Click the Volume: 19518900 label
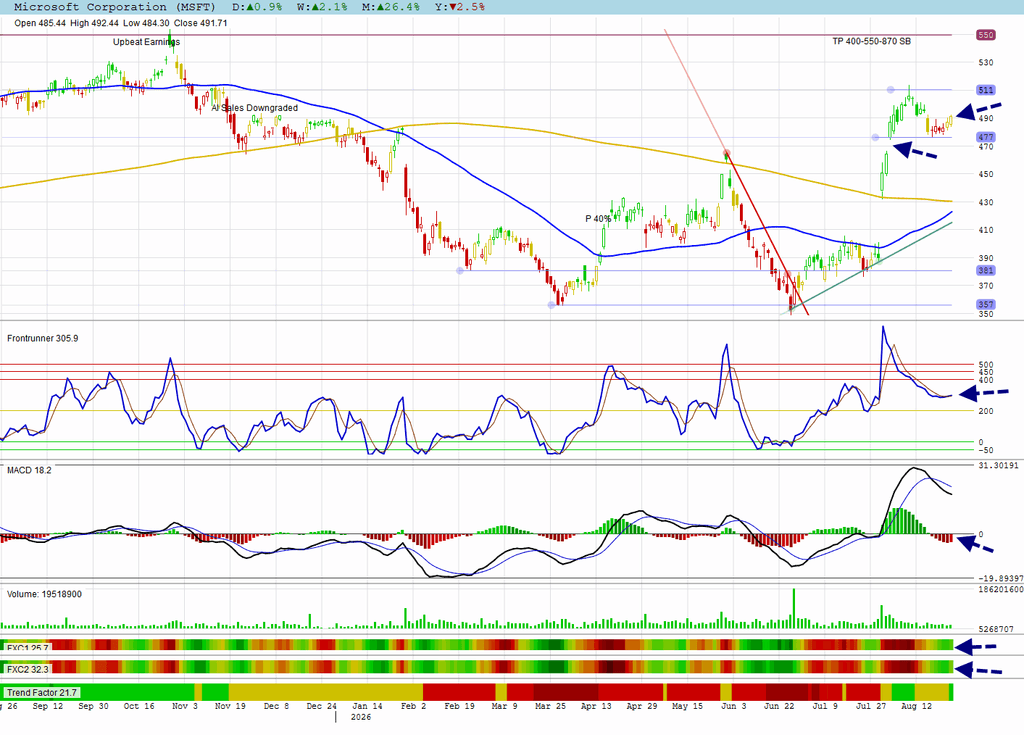 point(44,595)
